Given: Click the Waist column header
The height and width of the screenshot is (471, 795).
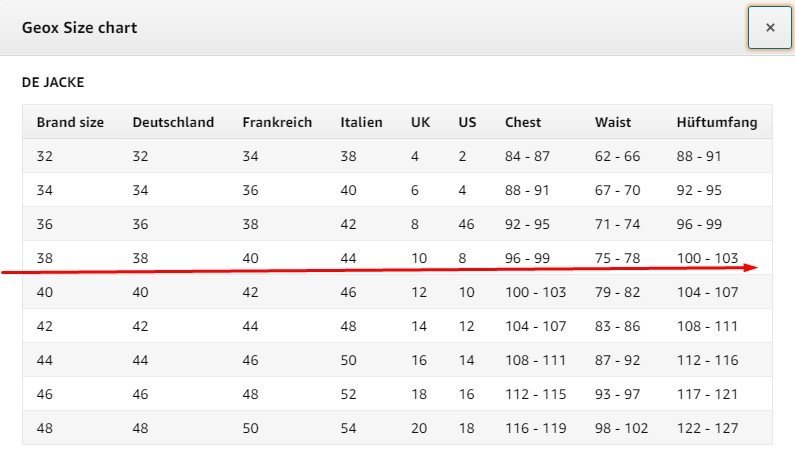Looking at the screenshot, I should coord(612,122).
